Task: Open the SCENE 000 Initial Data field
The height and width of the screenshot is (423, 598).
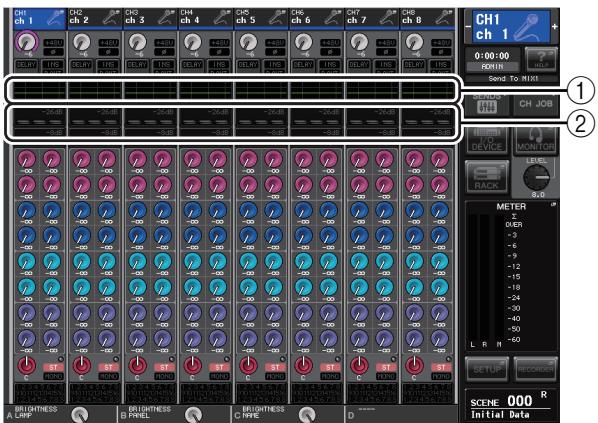Action: 511,406
